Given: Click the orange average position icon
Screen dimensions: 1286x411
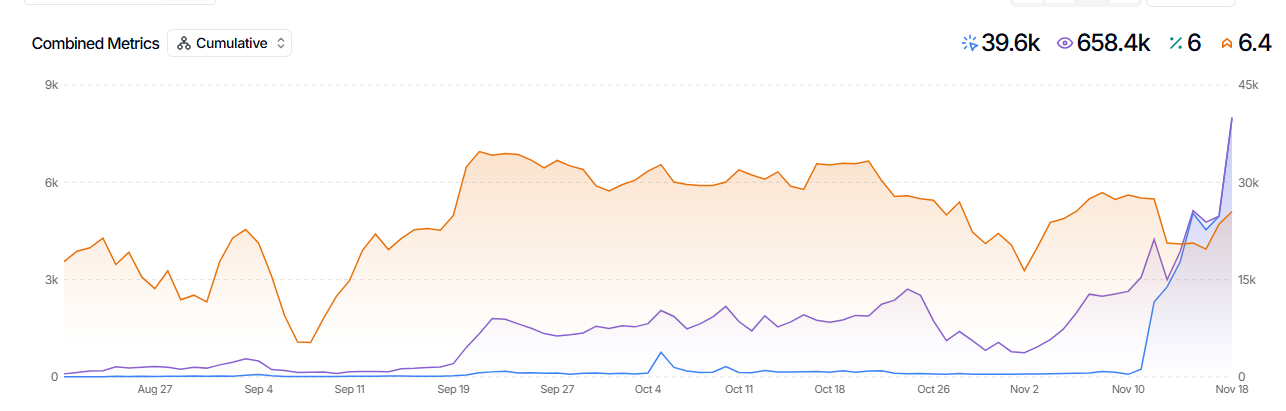Looking at the screenshot, I should click(x=1225, y=43).
